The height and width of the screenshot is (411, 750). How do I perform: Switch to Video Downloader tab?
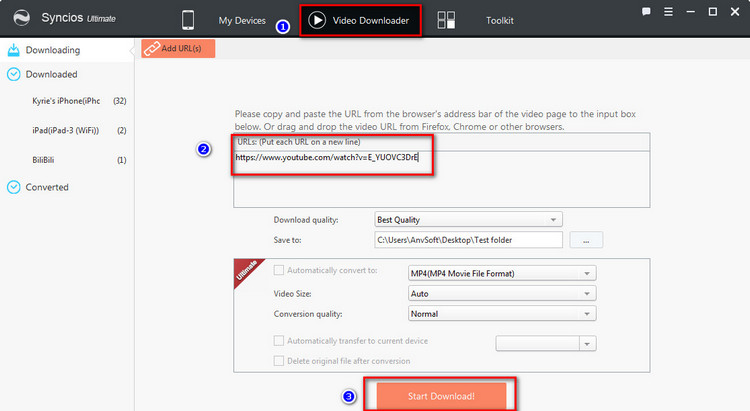361,20
